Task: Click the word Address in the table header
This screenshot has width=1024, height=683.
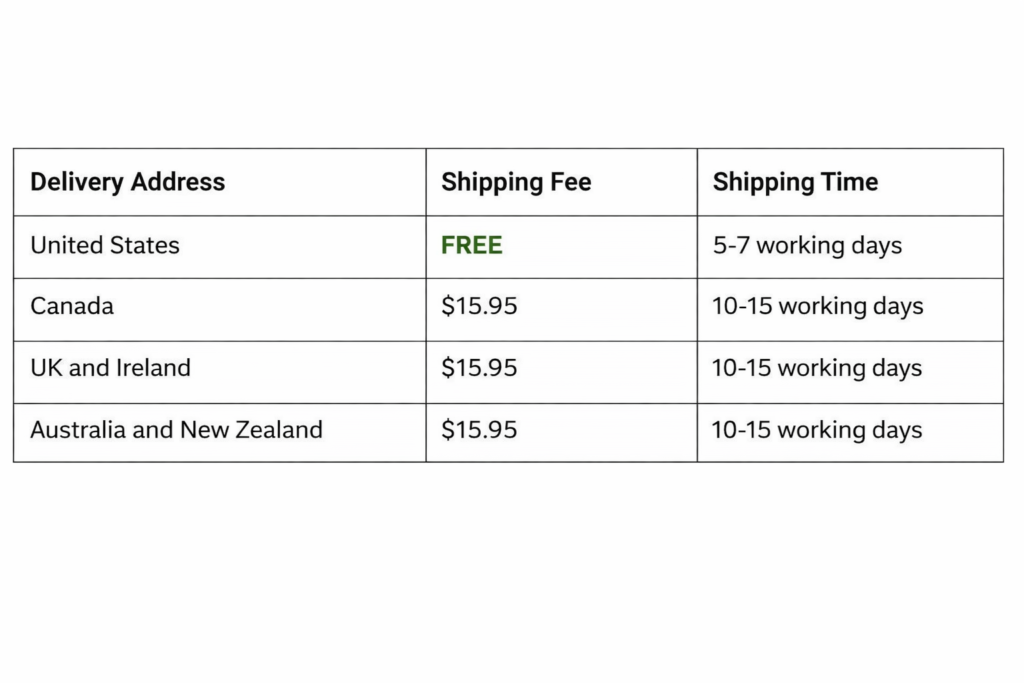Action: pos(178,182)
